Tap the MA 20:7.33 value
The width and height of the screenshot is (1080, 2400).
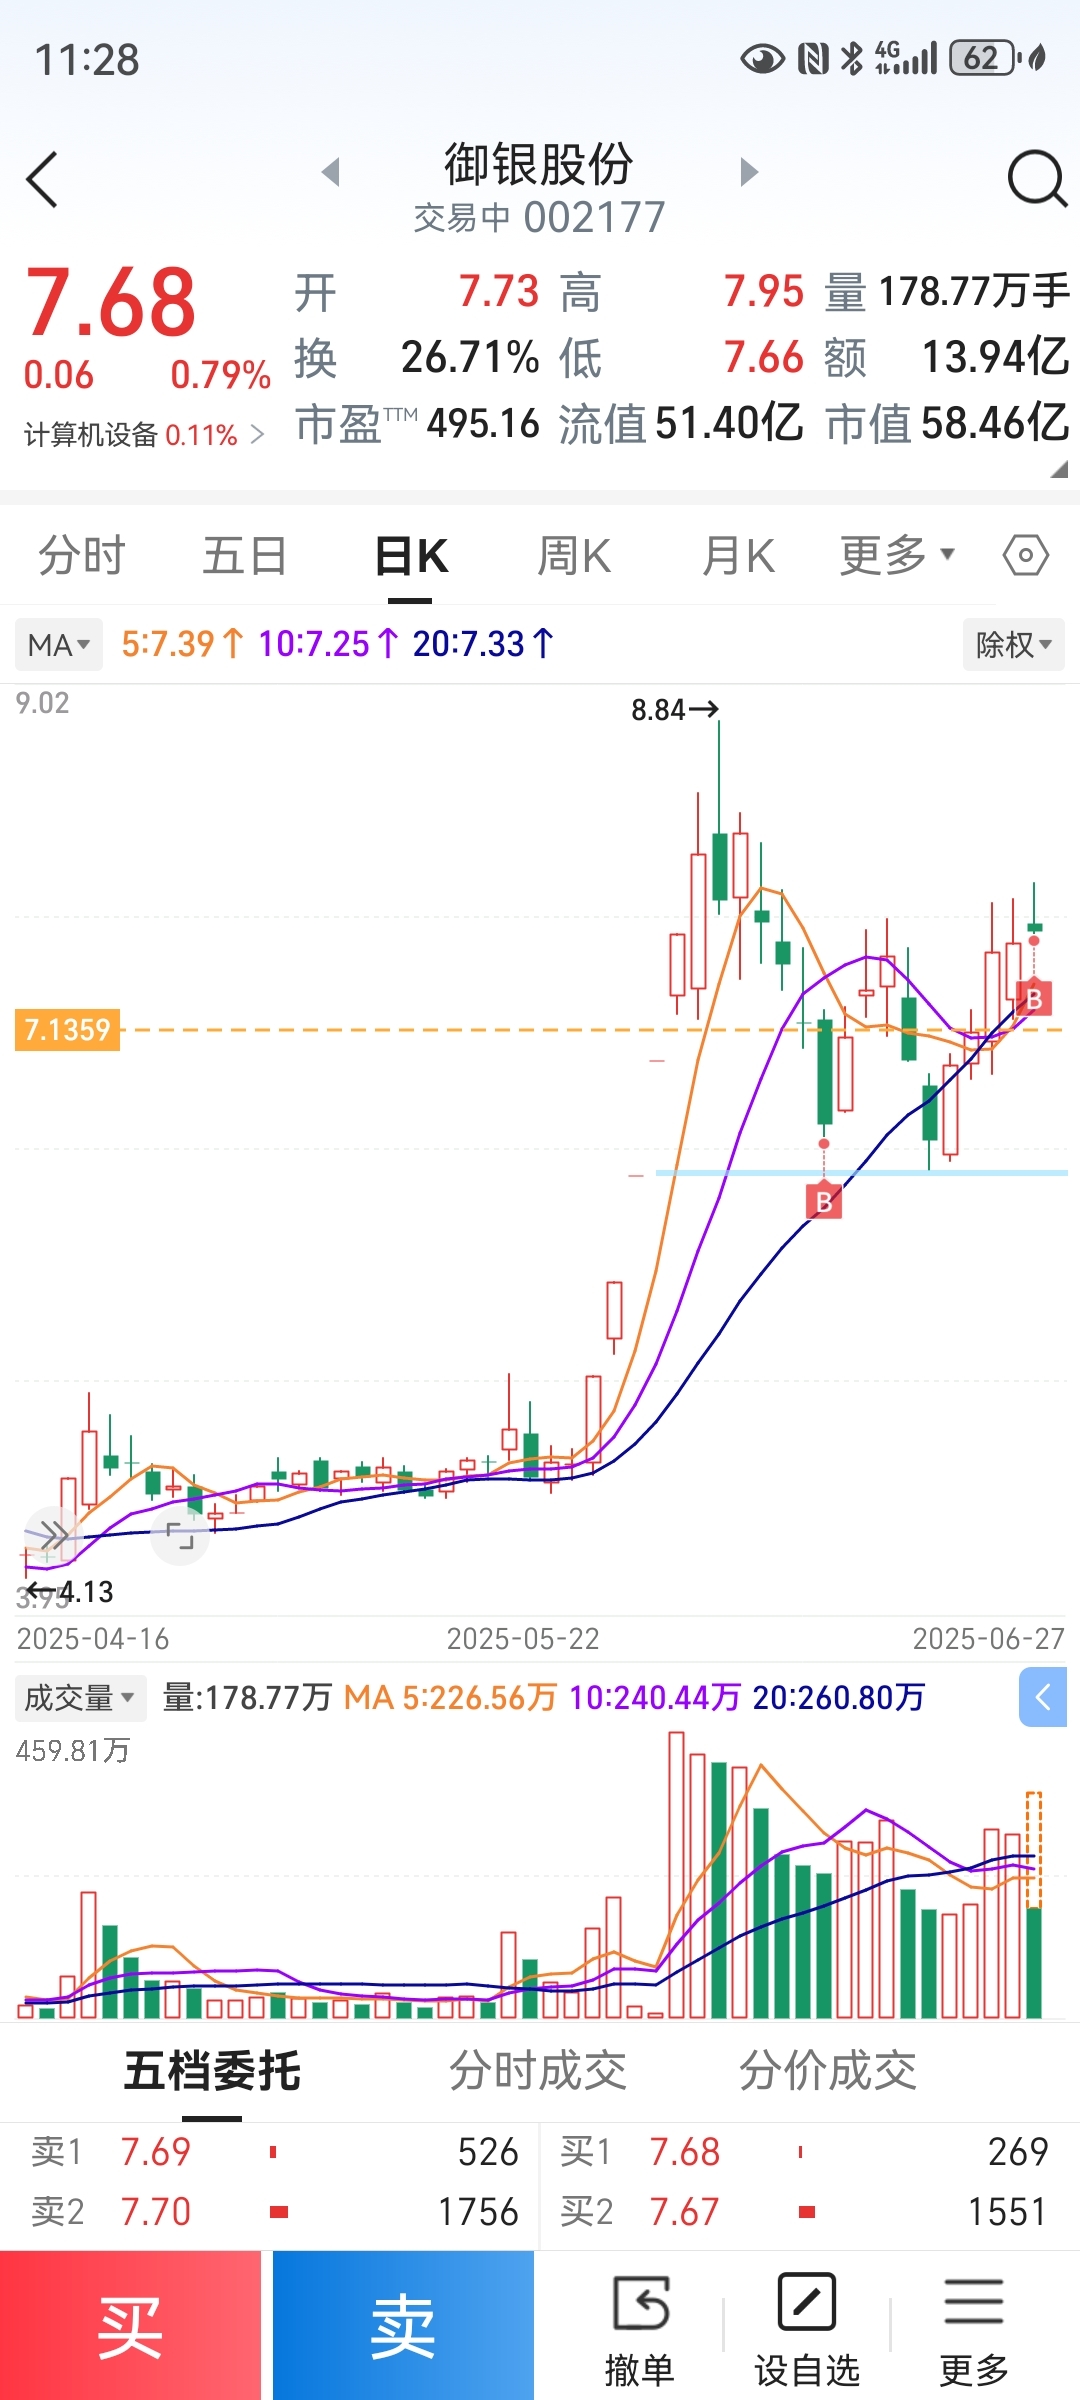click(483, 643)
